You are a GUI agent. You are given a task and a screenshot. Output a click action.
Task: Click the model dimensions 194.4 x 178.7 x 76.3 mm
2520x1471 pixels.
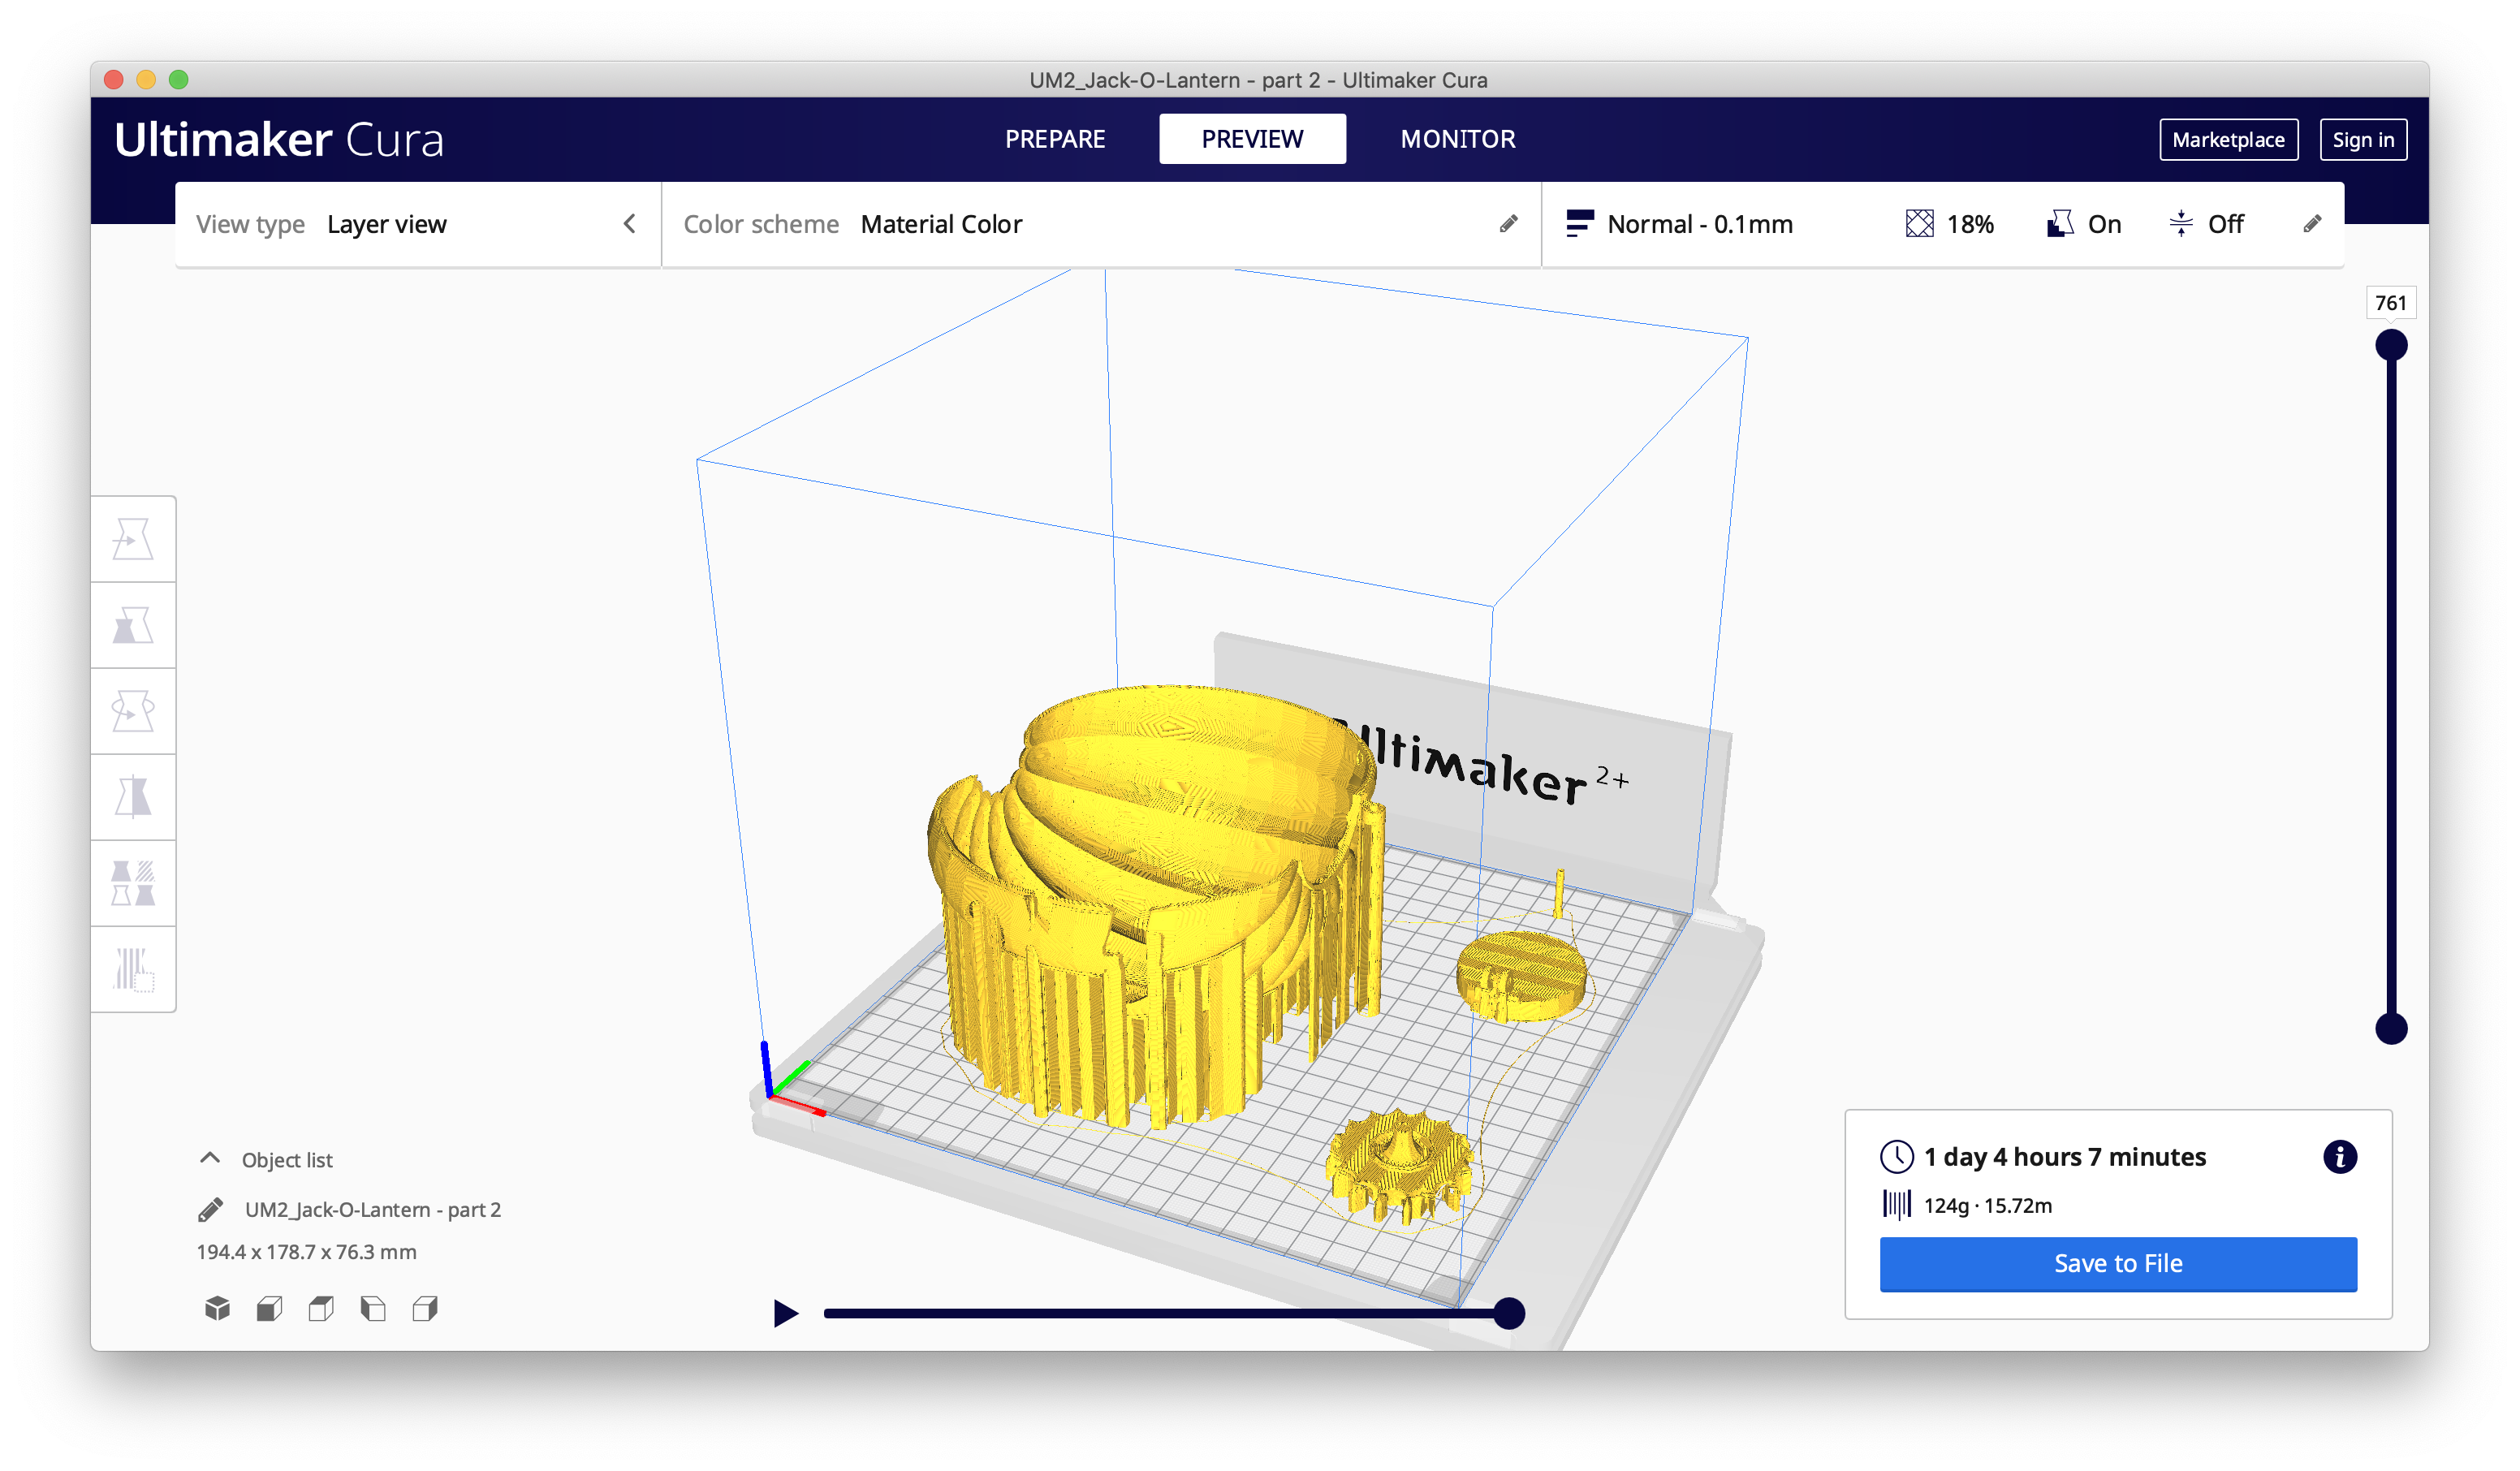point(306,1252)
